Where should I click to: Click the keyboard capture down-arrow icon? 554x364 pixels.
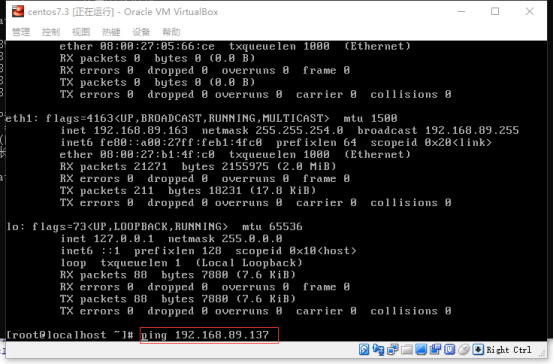tap(478, 350)
